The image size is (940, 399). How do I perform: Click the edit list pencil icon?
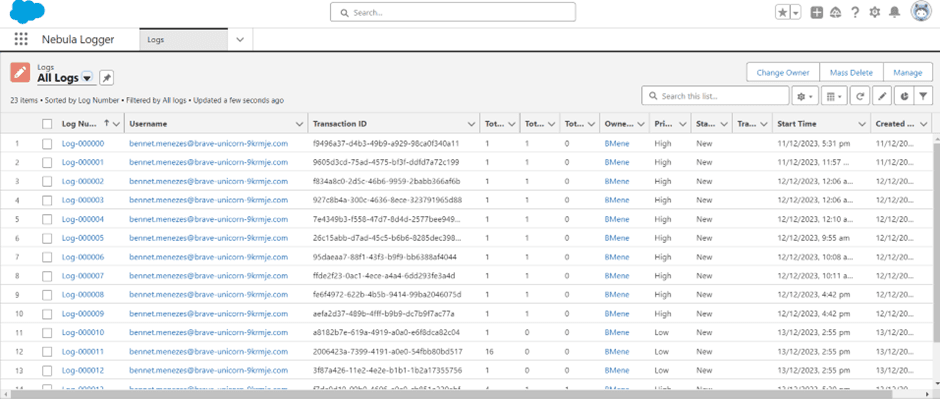[x=881, y=96]
